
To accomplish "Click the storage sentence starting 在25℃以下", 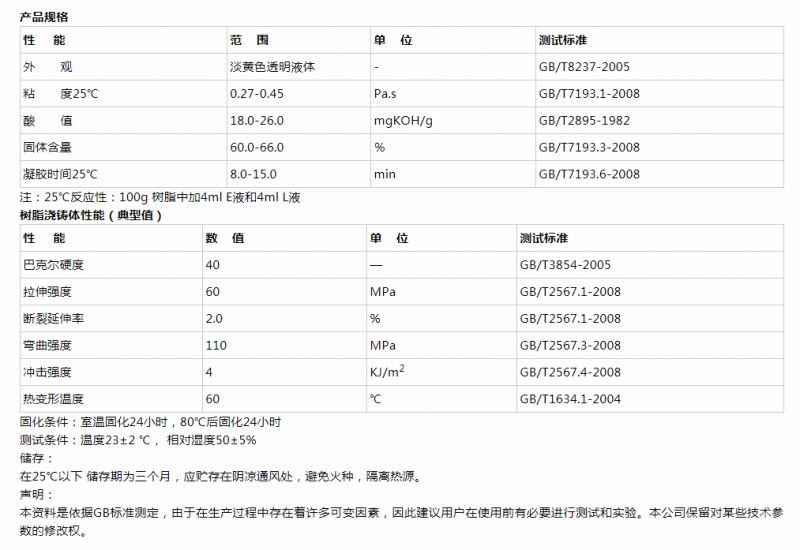I will pyautogui.click(x=221, y=477).
